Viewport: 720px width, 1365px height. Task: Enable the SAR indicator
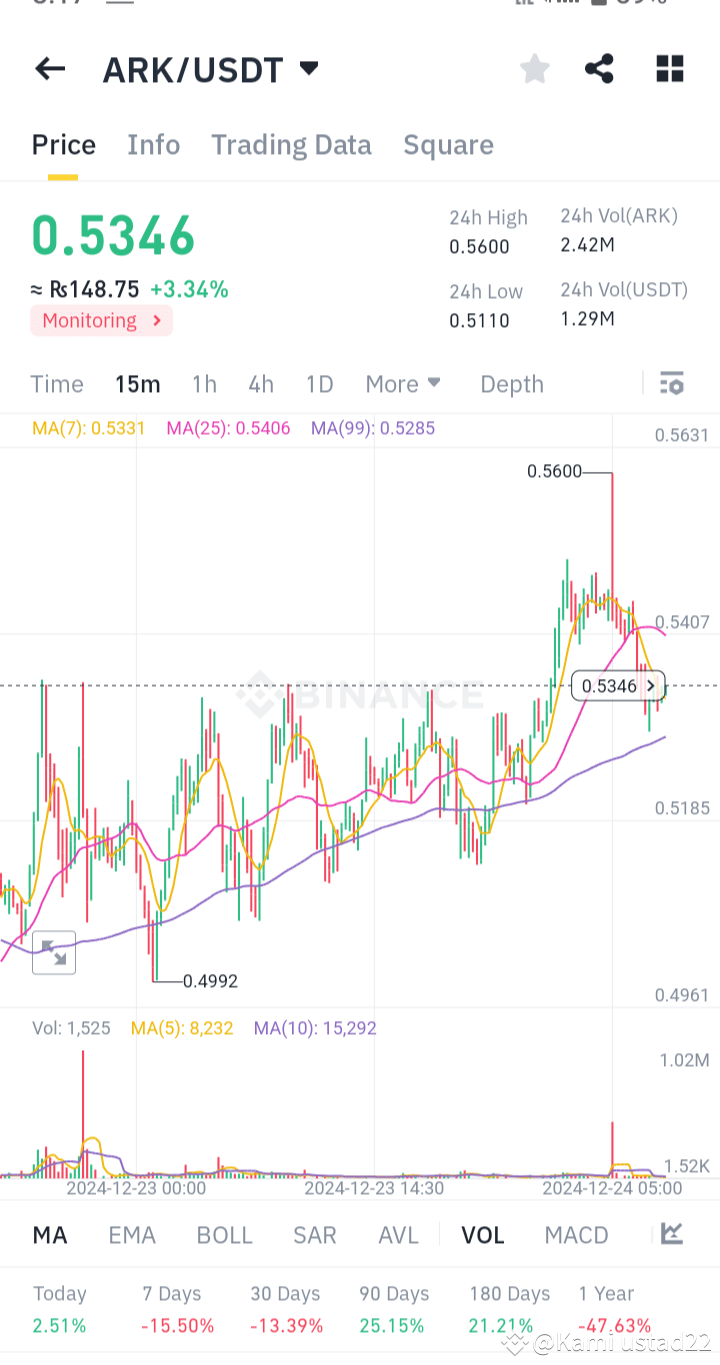coord(314,1235)
